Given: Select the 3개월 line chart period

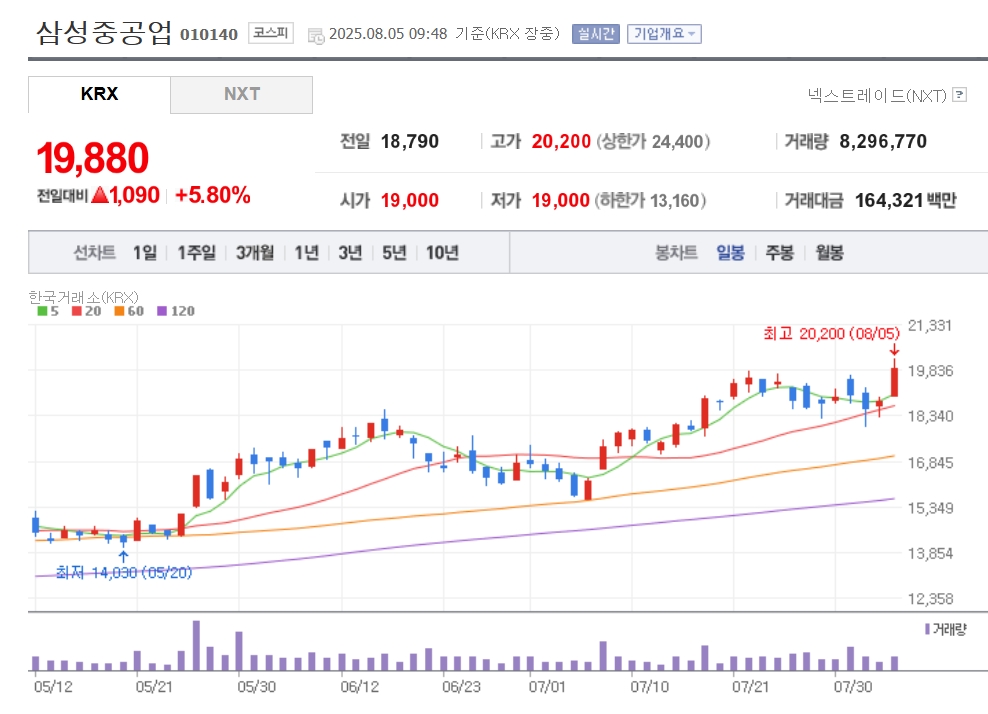Looking at the screenshot, I should [x=255, y=253].
